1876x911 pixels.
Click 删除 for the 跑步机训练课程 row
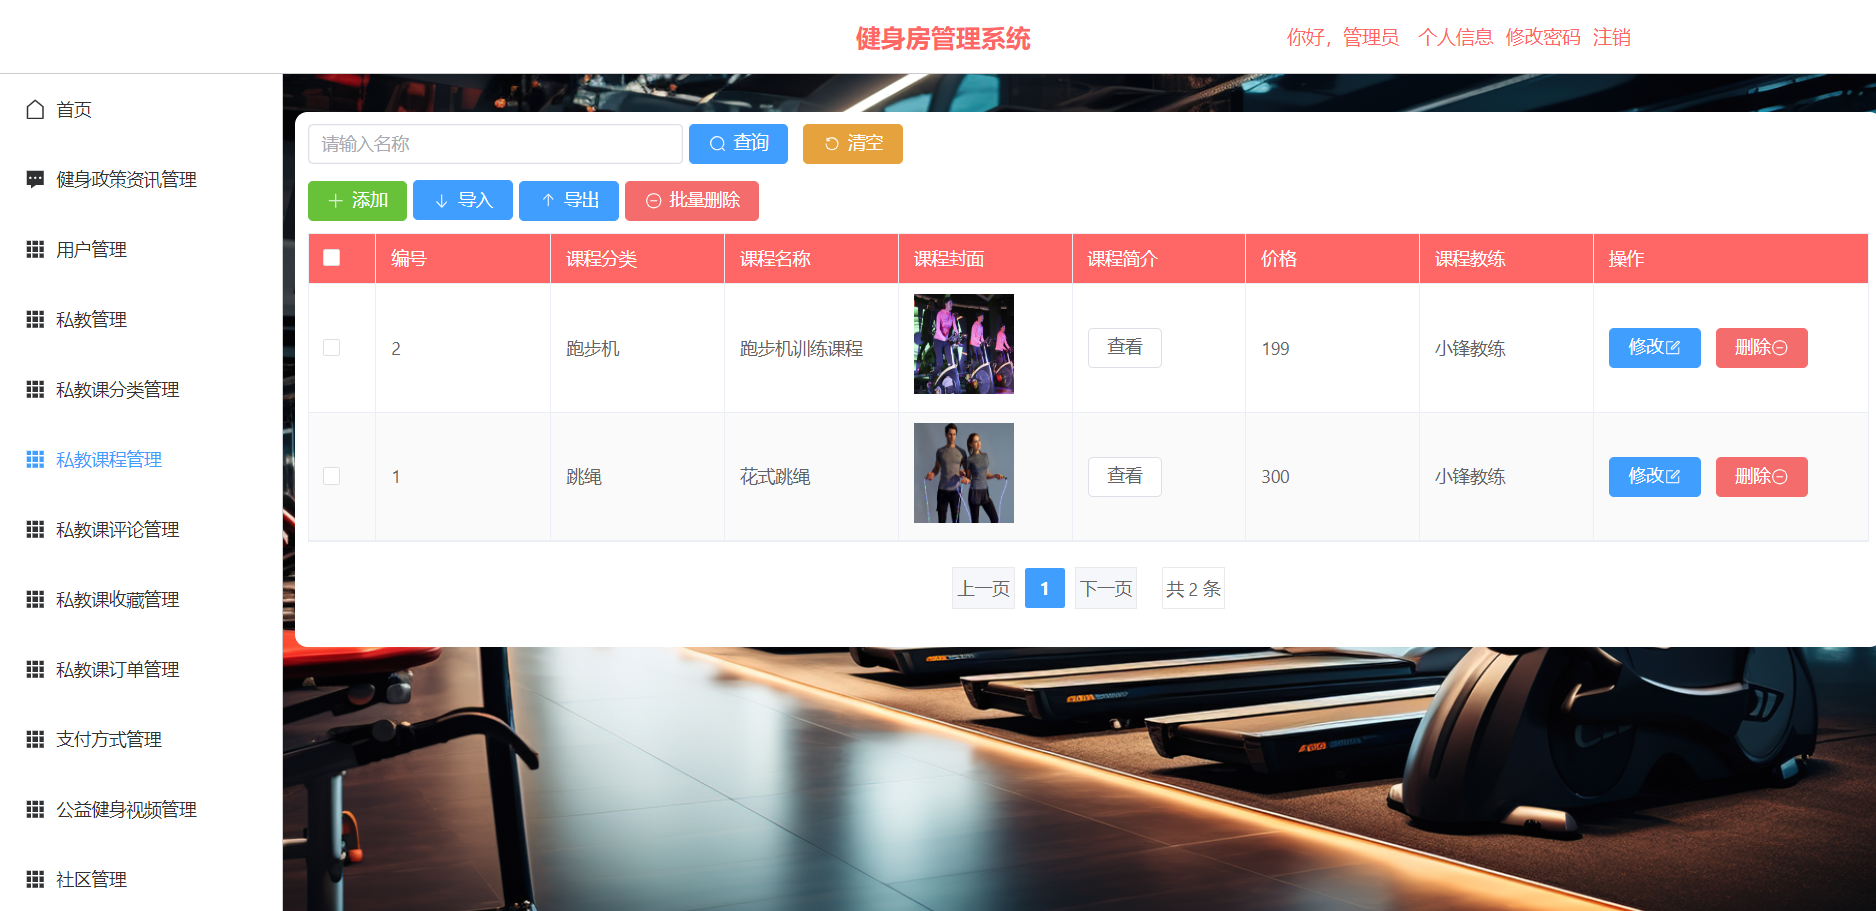click(1762, 348)
